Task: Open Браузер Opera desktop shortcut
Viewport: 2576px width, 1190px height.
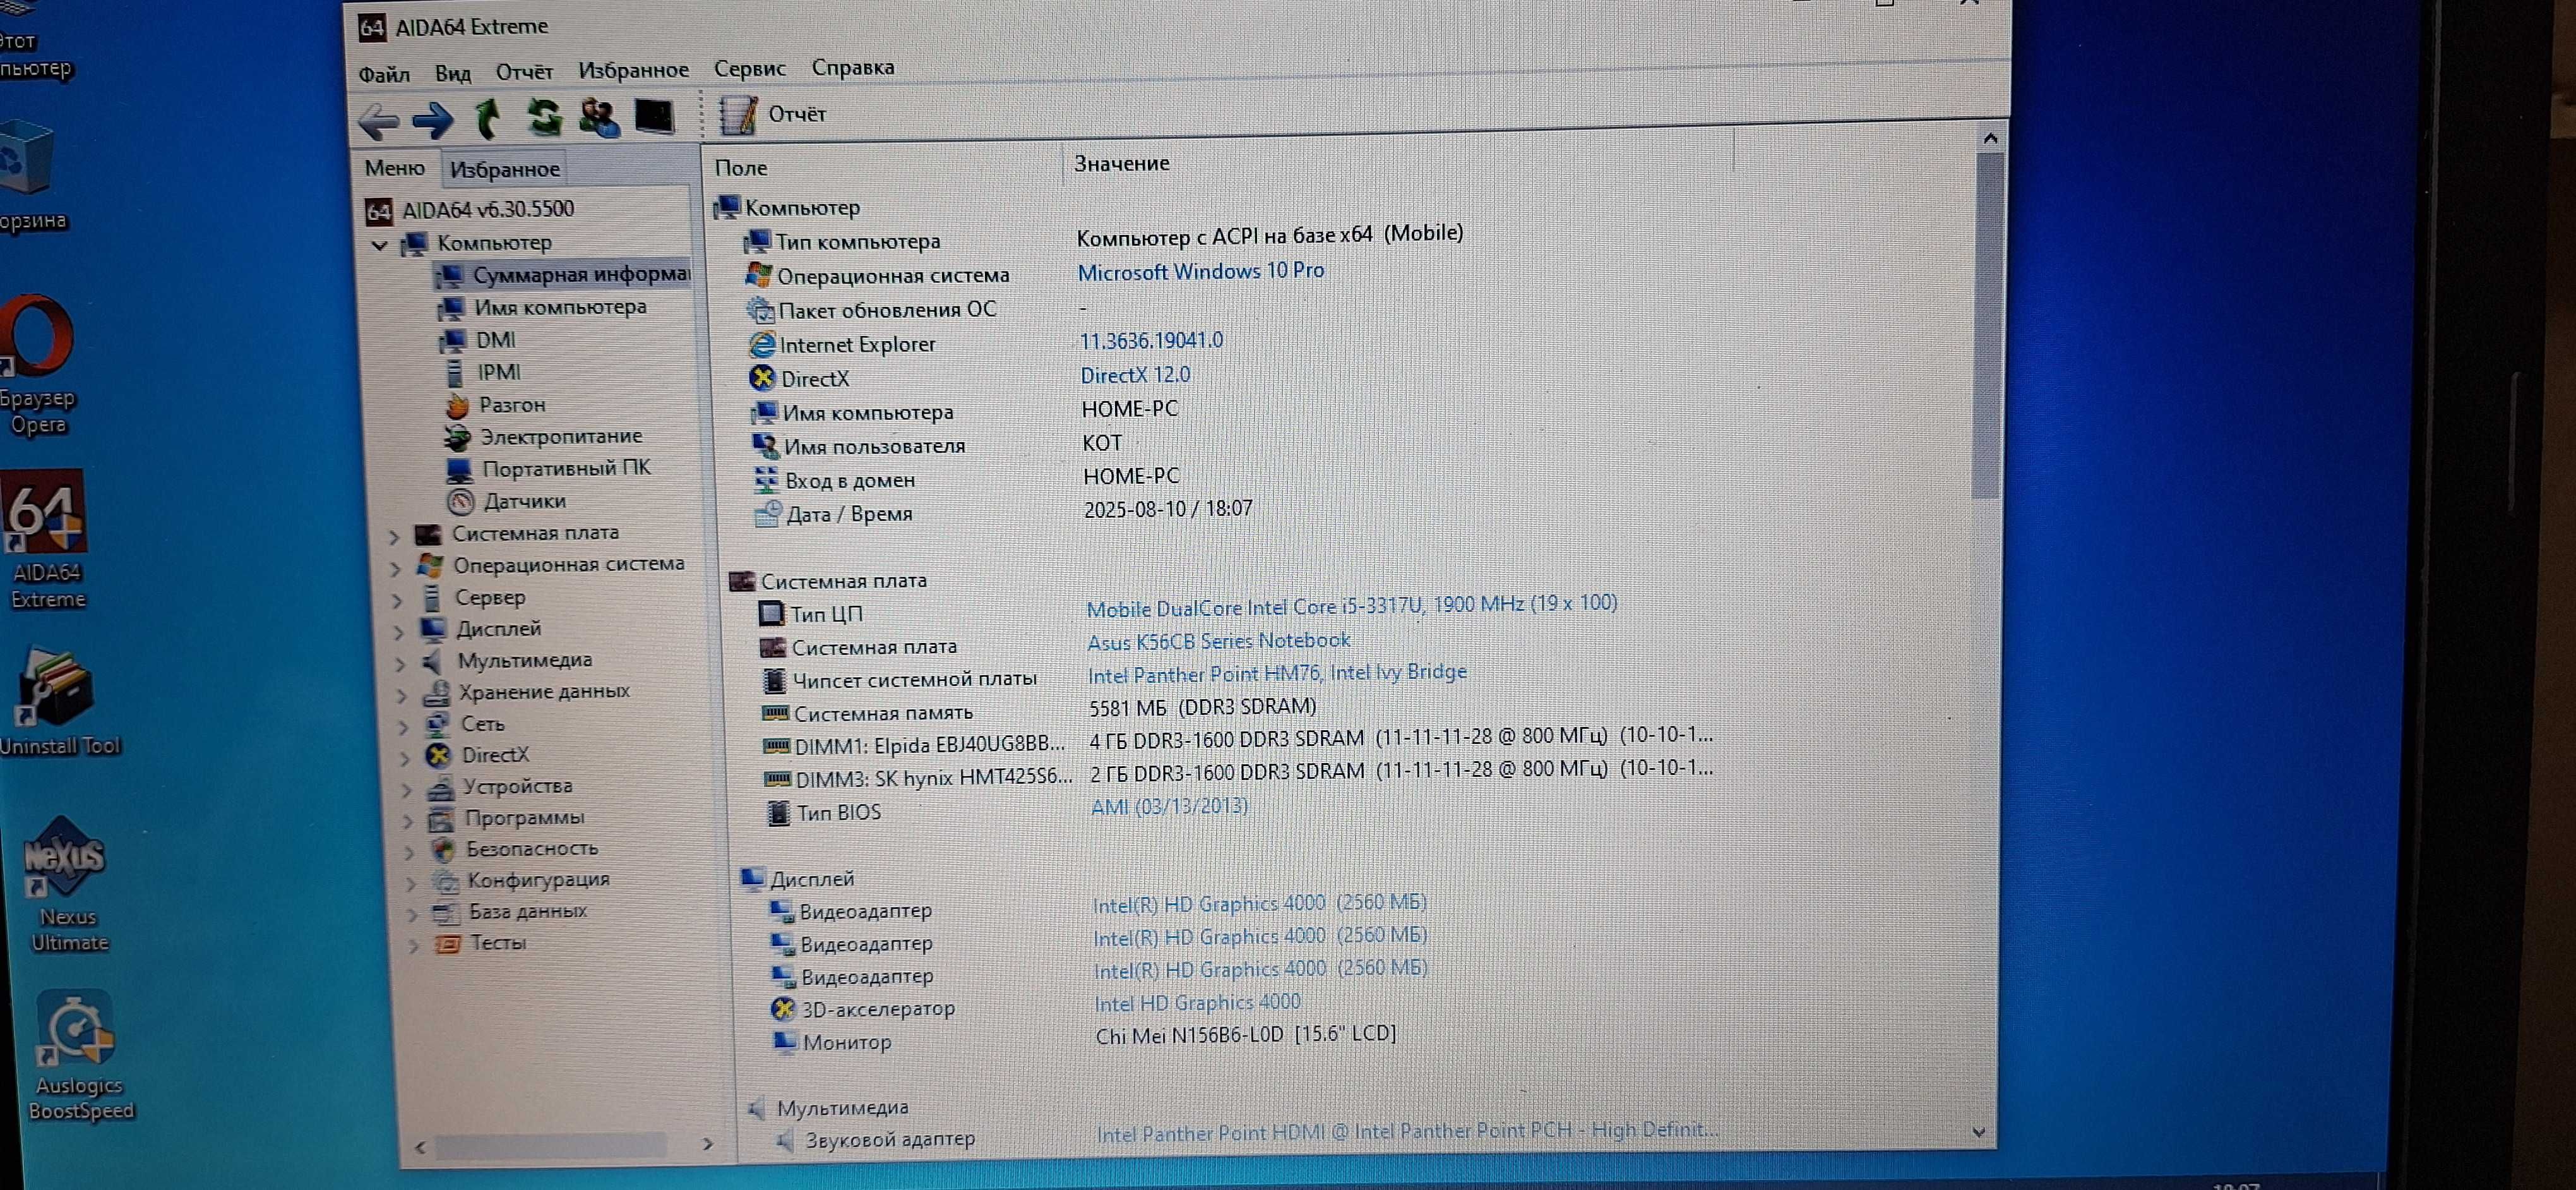Action: click(x=38, y=365)
